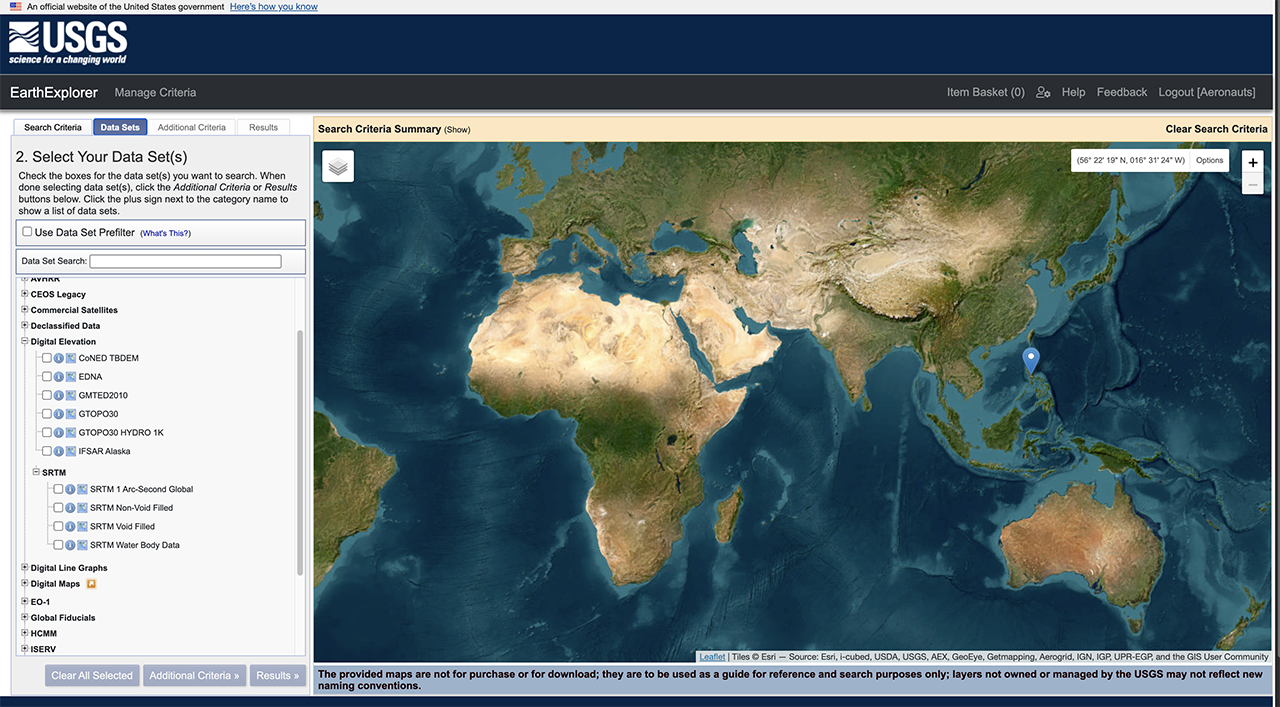The image size is (1280, 707).
Task: Show coverage map icon for SRTM Void Filled
Action: (x=82, y=527)
